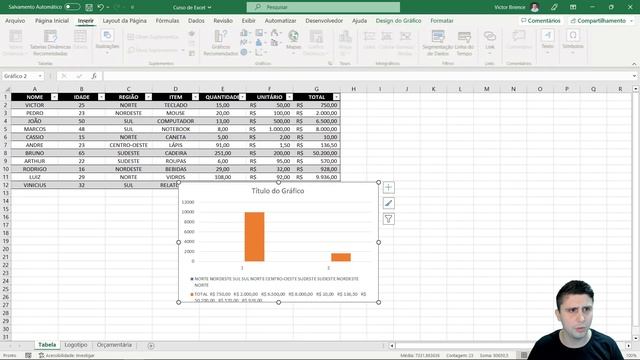Switch to the Página Inicial tab
Image resolution: width=640 pixels, height=360 pixels.
pyautogui.click(x=52, y=20)
